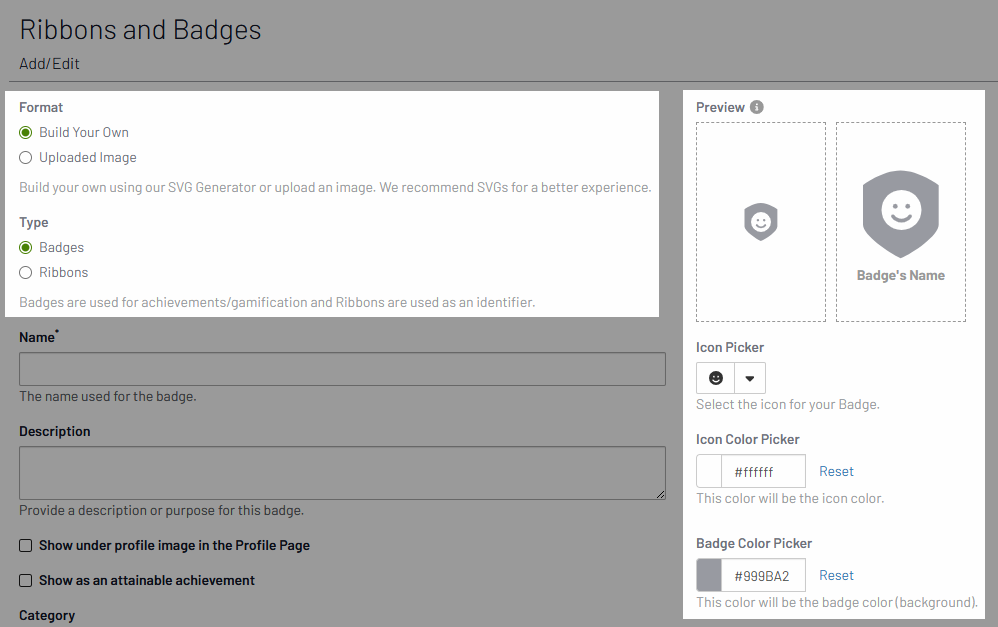Check Show as an attainable achievement

click(25, 580)
